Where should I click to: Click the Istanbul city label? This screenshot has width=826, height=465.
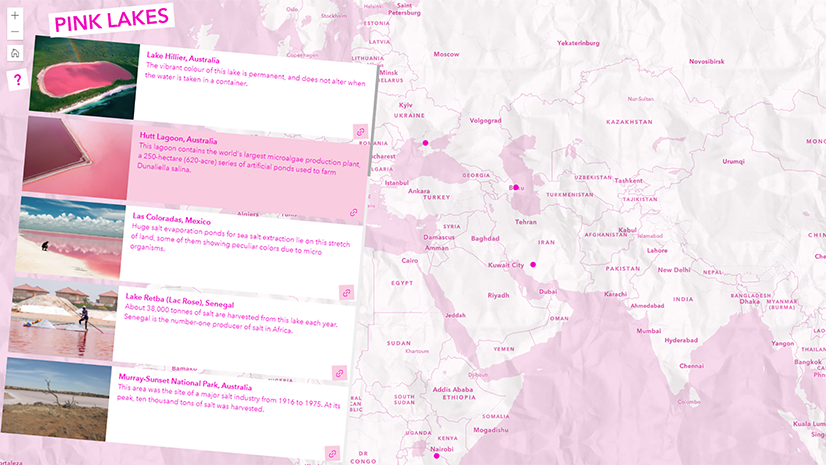click(x=396, y=183)
